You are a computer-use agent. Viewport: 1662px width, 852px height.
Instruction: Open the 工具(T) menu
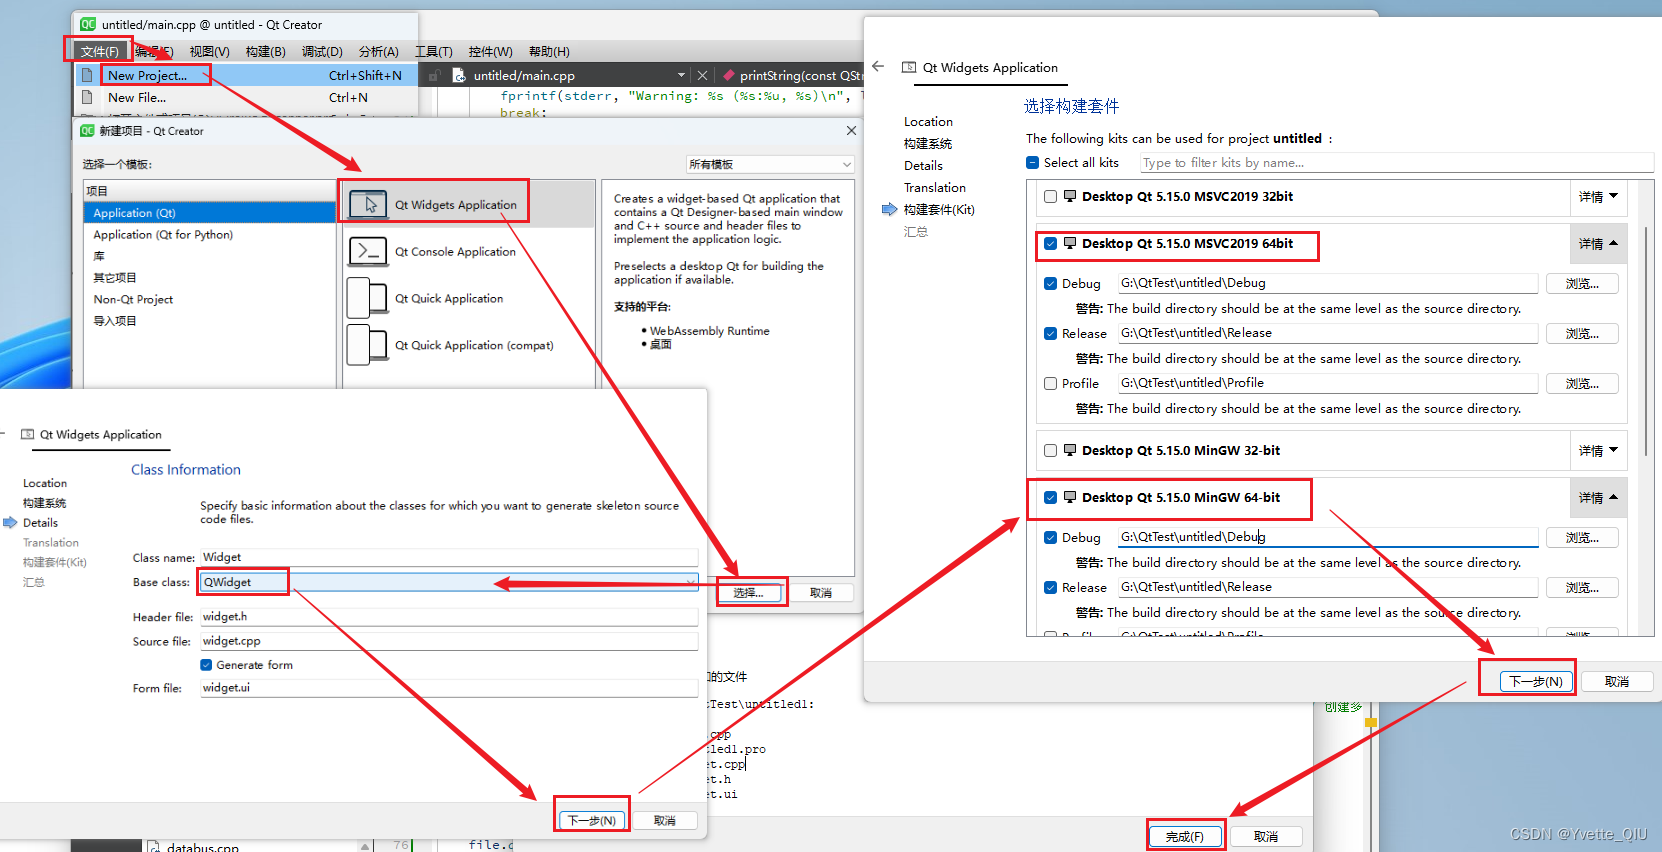[x=434, y=51]
